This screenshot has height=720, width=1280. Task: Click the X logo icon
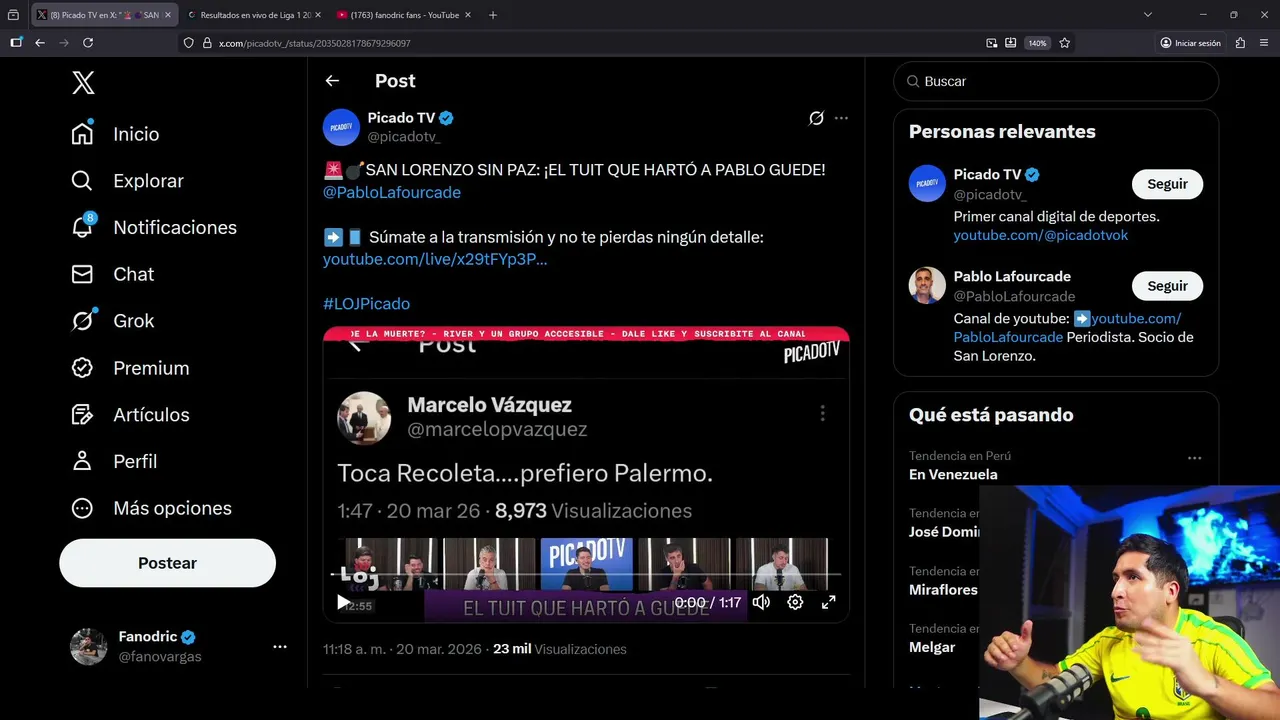83,82
